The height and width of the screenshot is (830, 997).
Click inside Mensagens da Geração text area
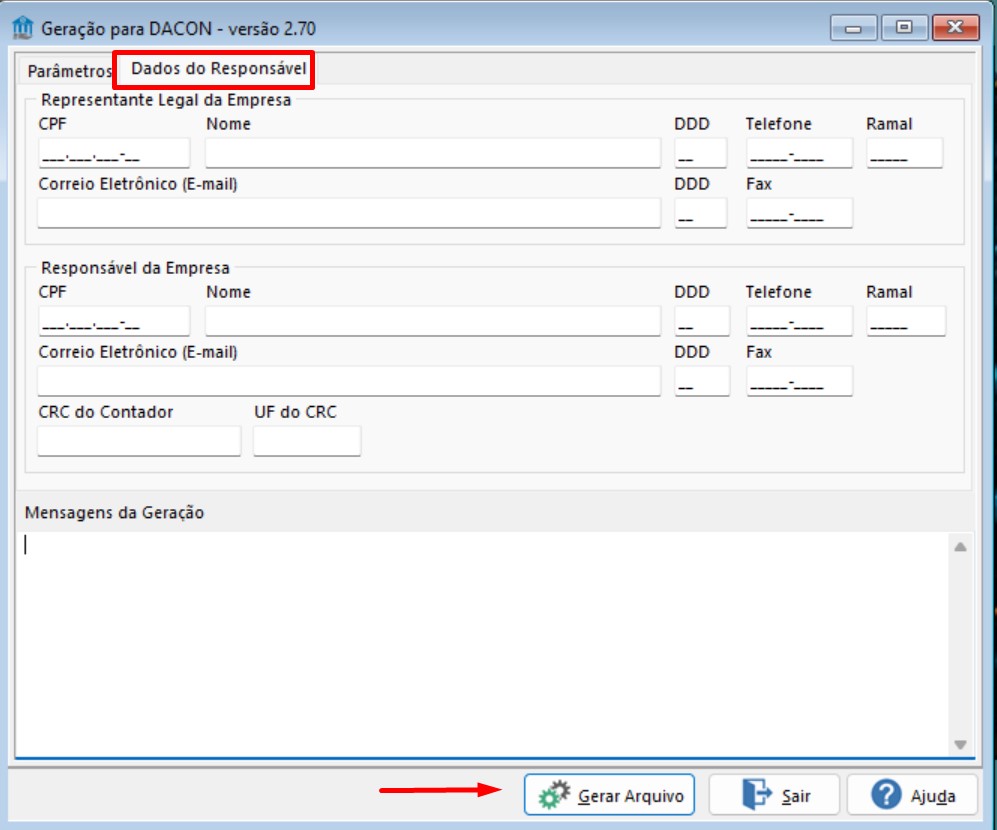click(x=481, y=644)
